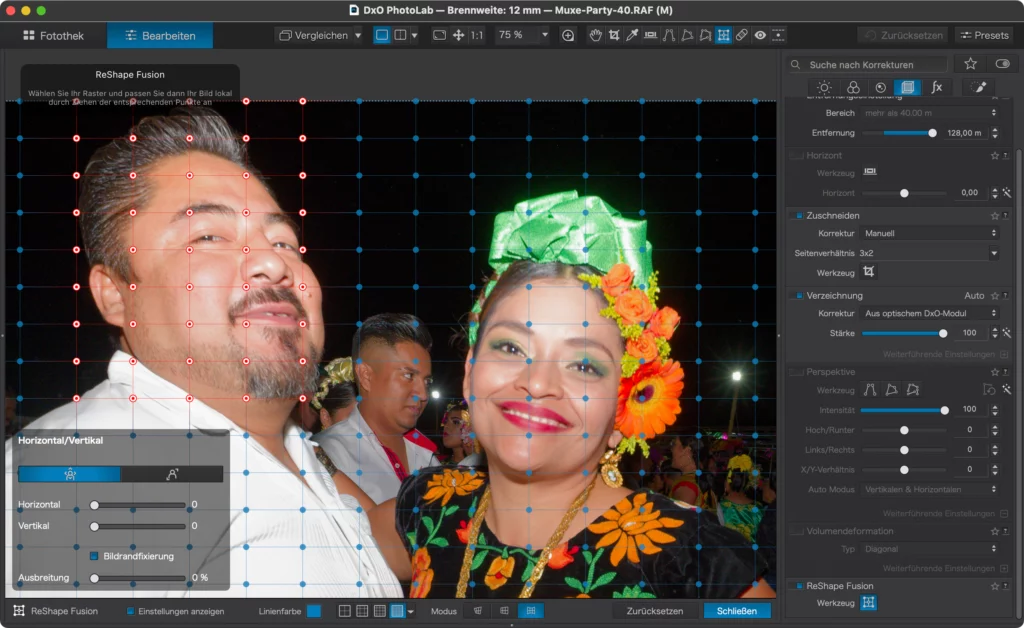The width and height of the screenshot is (1024, 628).
Task: Pick the white balance eyedropper tool
Action: (632, 35)
